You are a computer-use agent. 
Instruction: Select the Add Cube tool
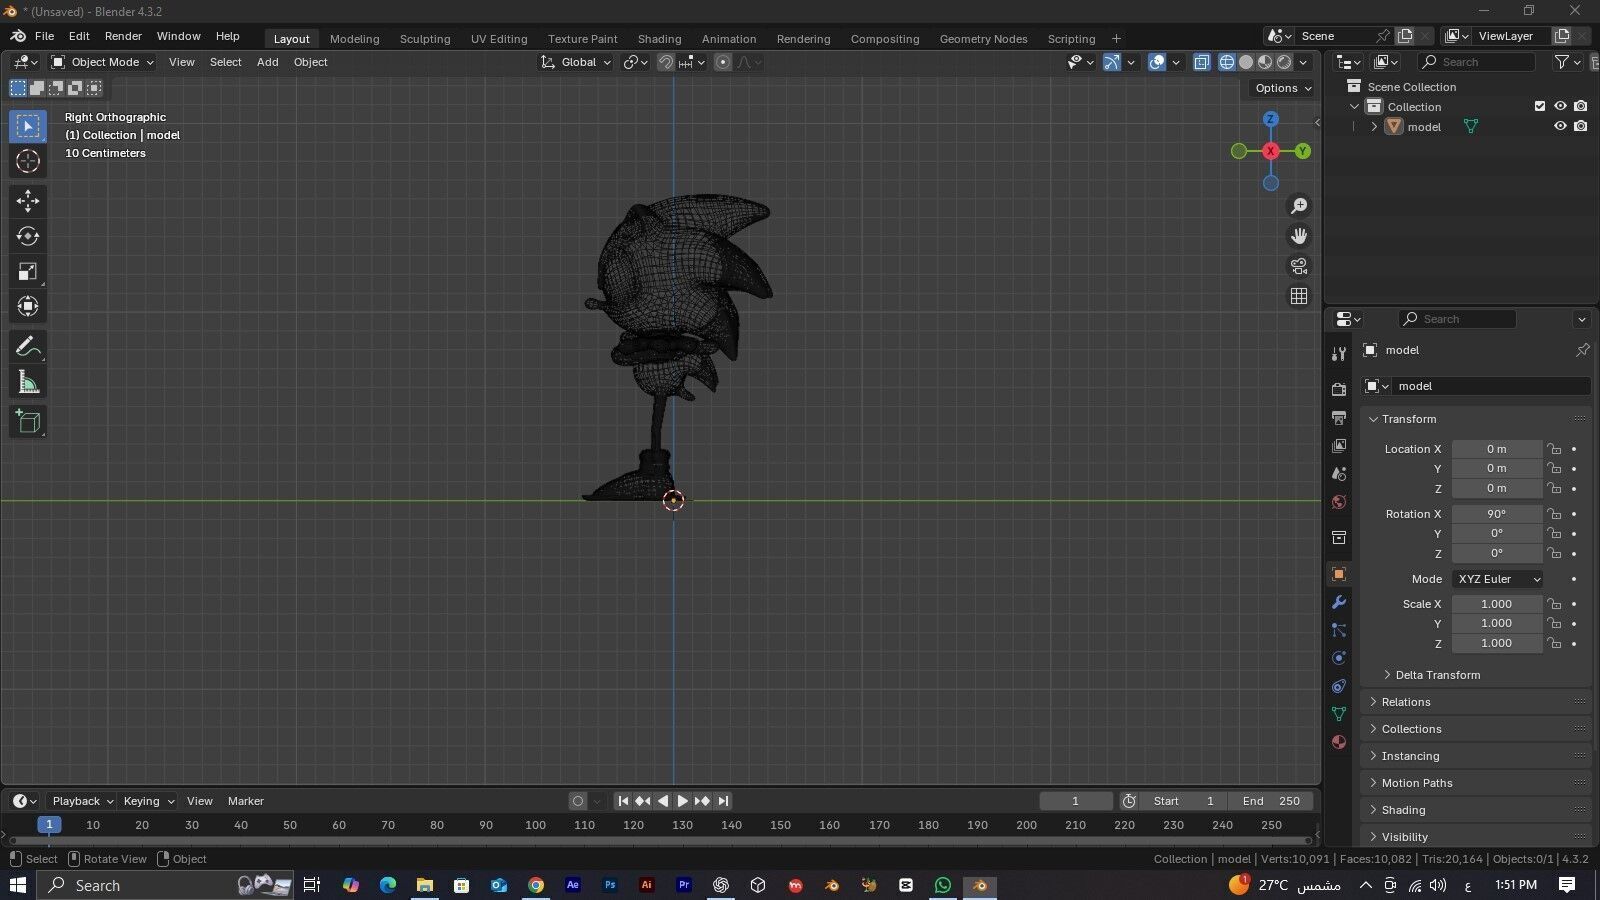tap(28, 422)
